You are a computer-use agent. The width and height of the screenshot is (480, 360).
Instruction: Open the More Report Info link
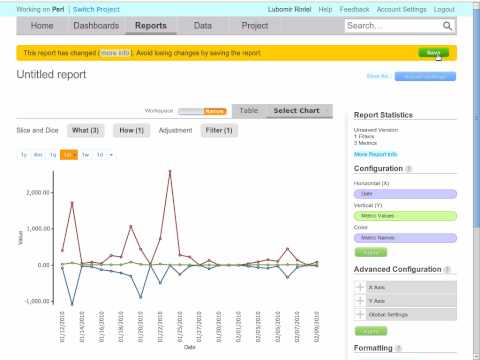click(375, 154)
